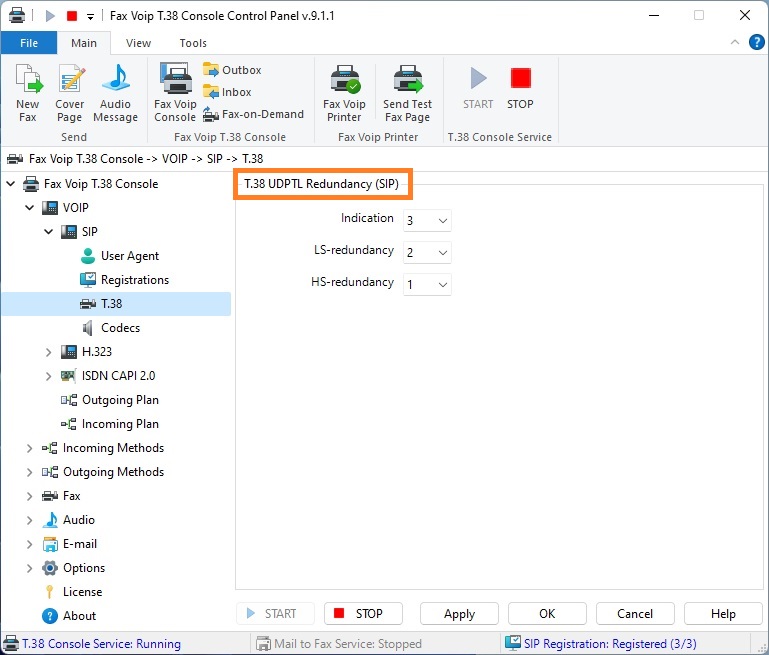Expand the Fax tree node

(x=29, y=496)
